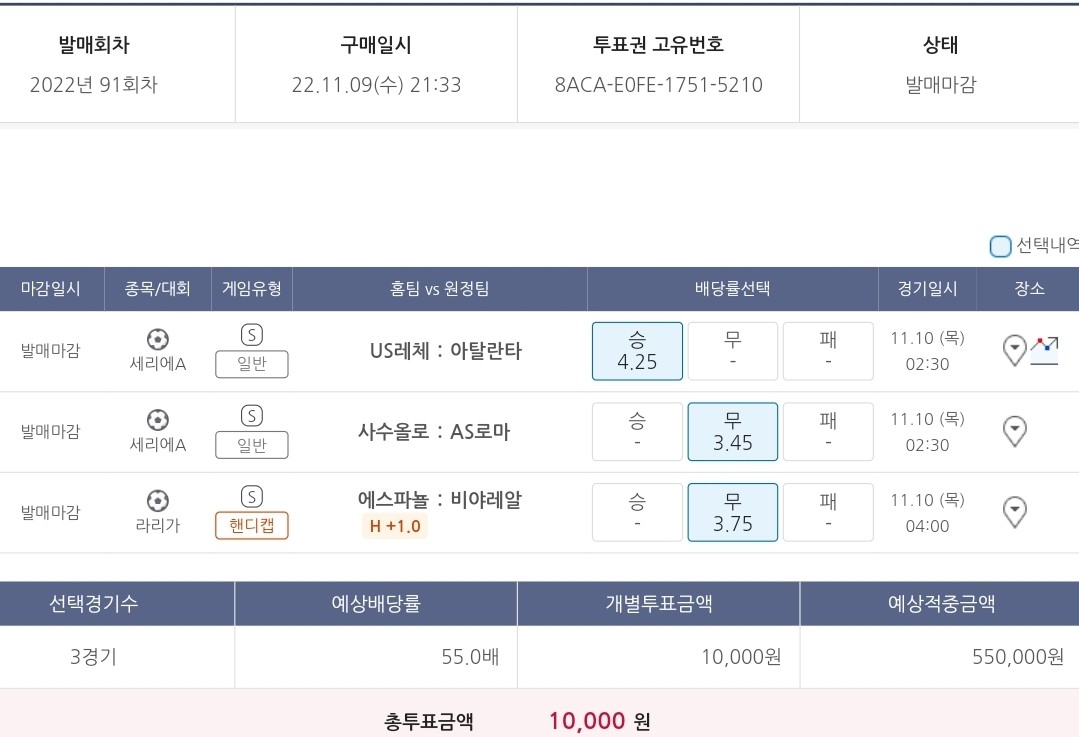Click 일반 tag in US레체 row
Viewport: 1079px width, 737px height.
(252, 364)
